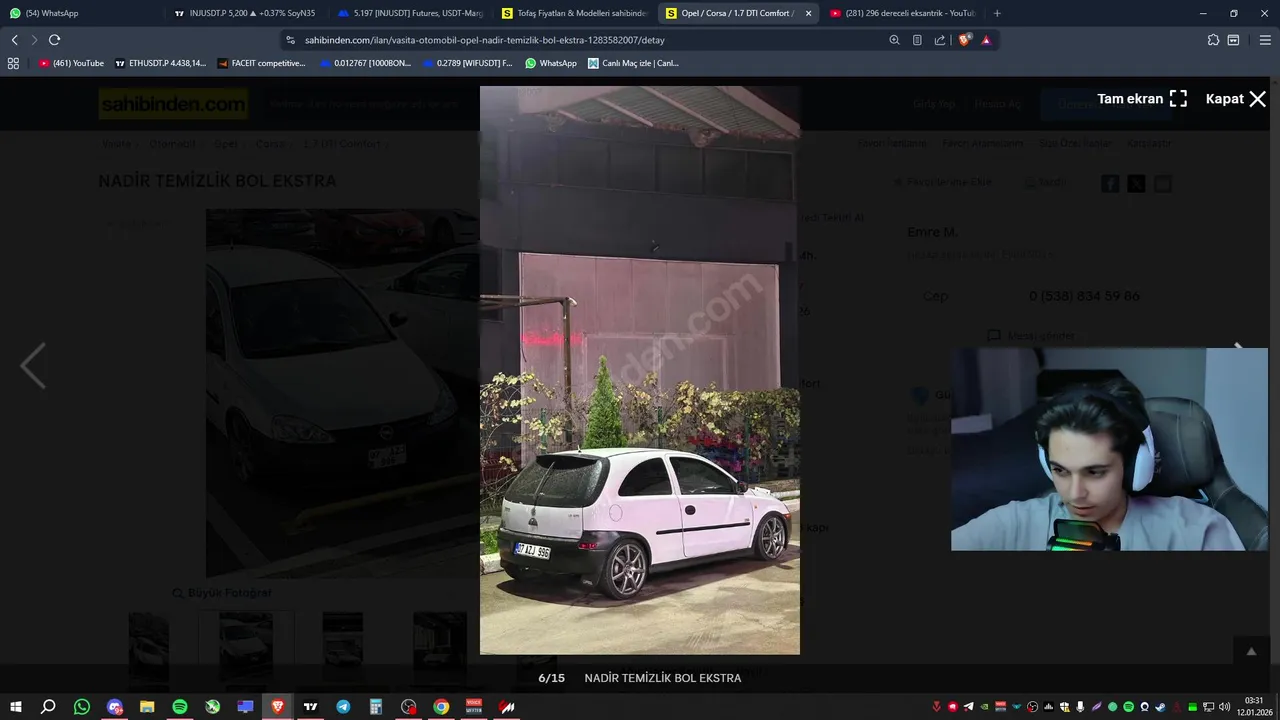Open browser extensions puzzle icon
1280x720 pixels.
(1213, 40)
